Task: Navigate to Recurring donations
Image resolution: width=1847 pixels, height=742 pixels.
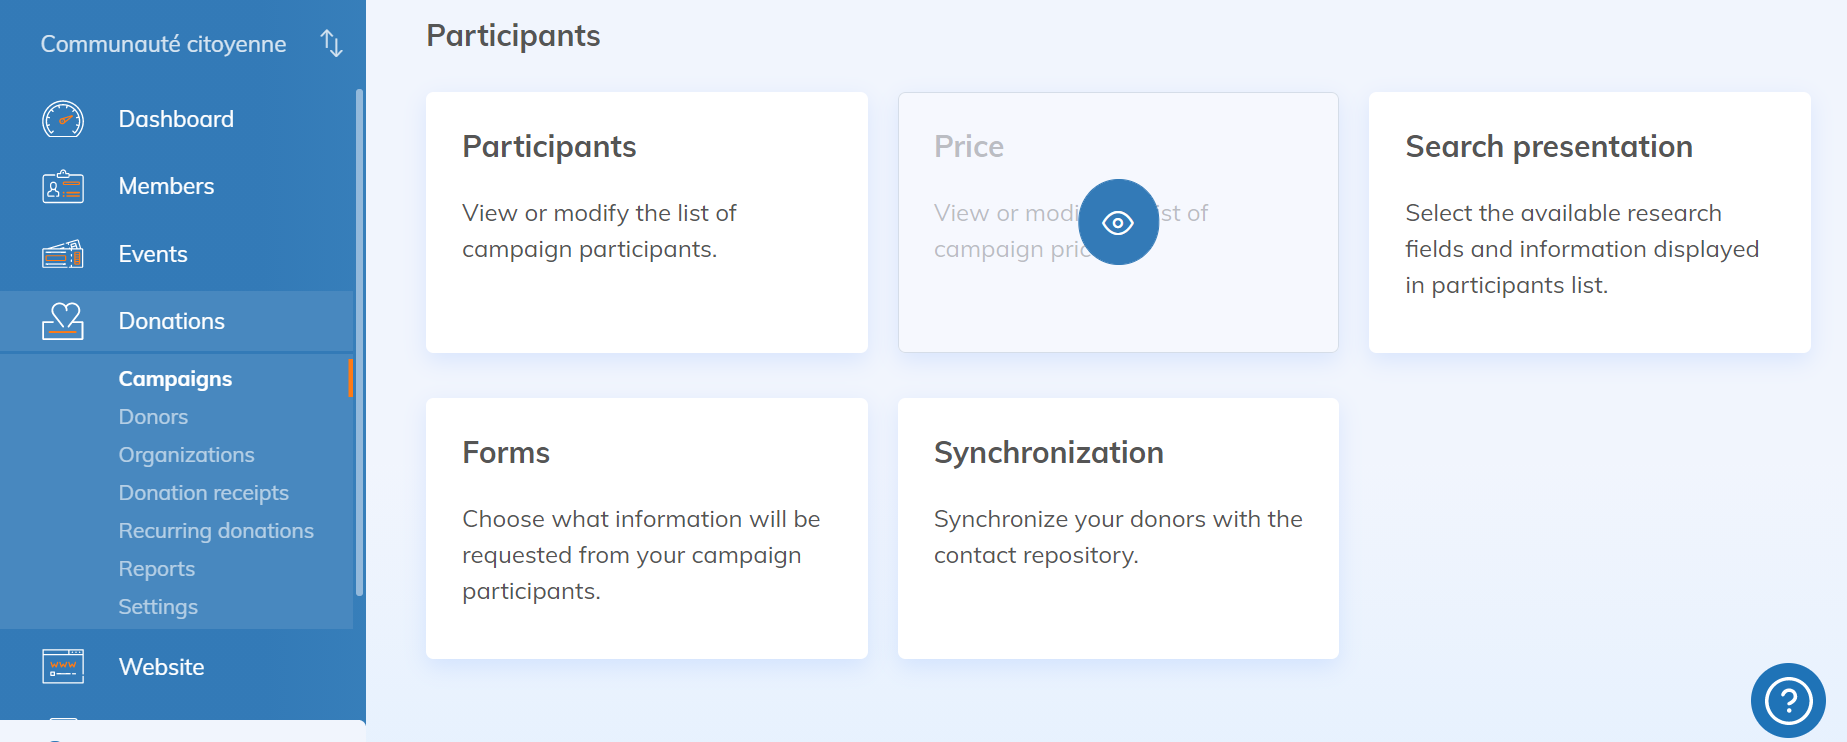Action: (x=216, y=531)
